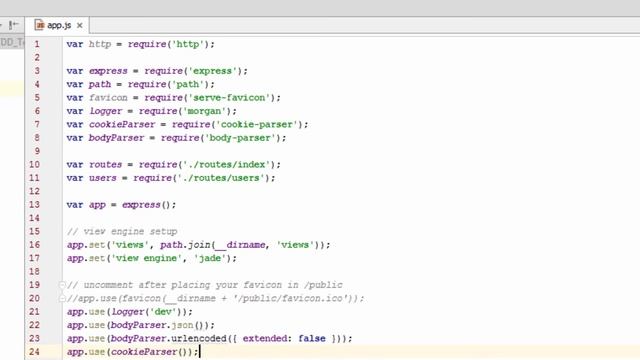
Task: Click 'extended' key on line 23
Action: click(x=265, y=338)
